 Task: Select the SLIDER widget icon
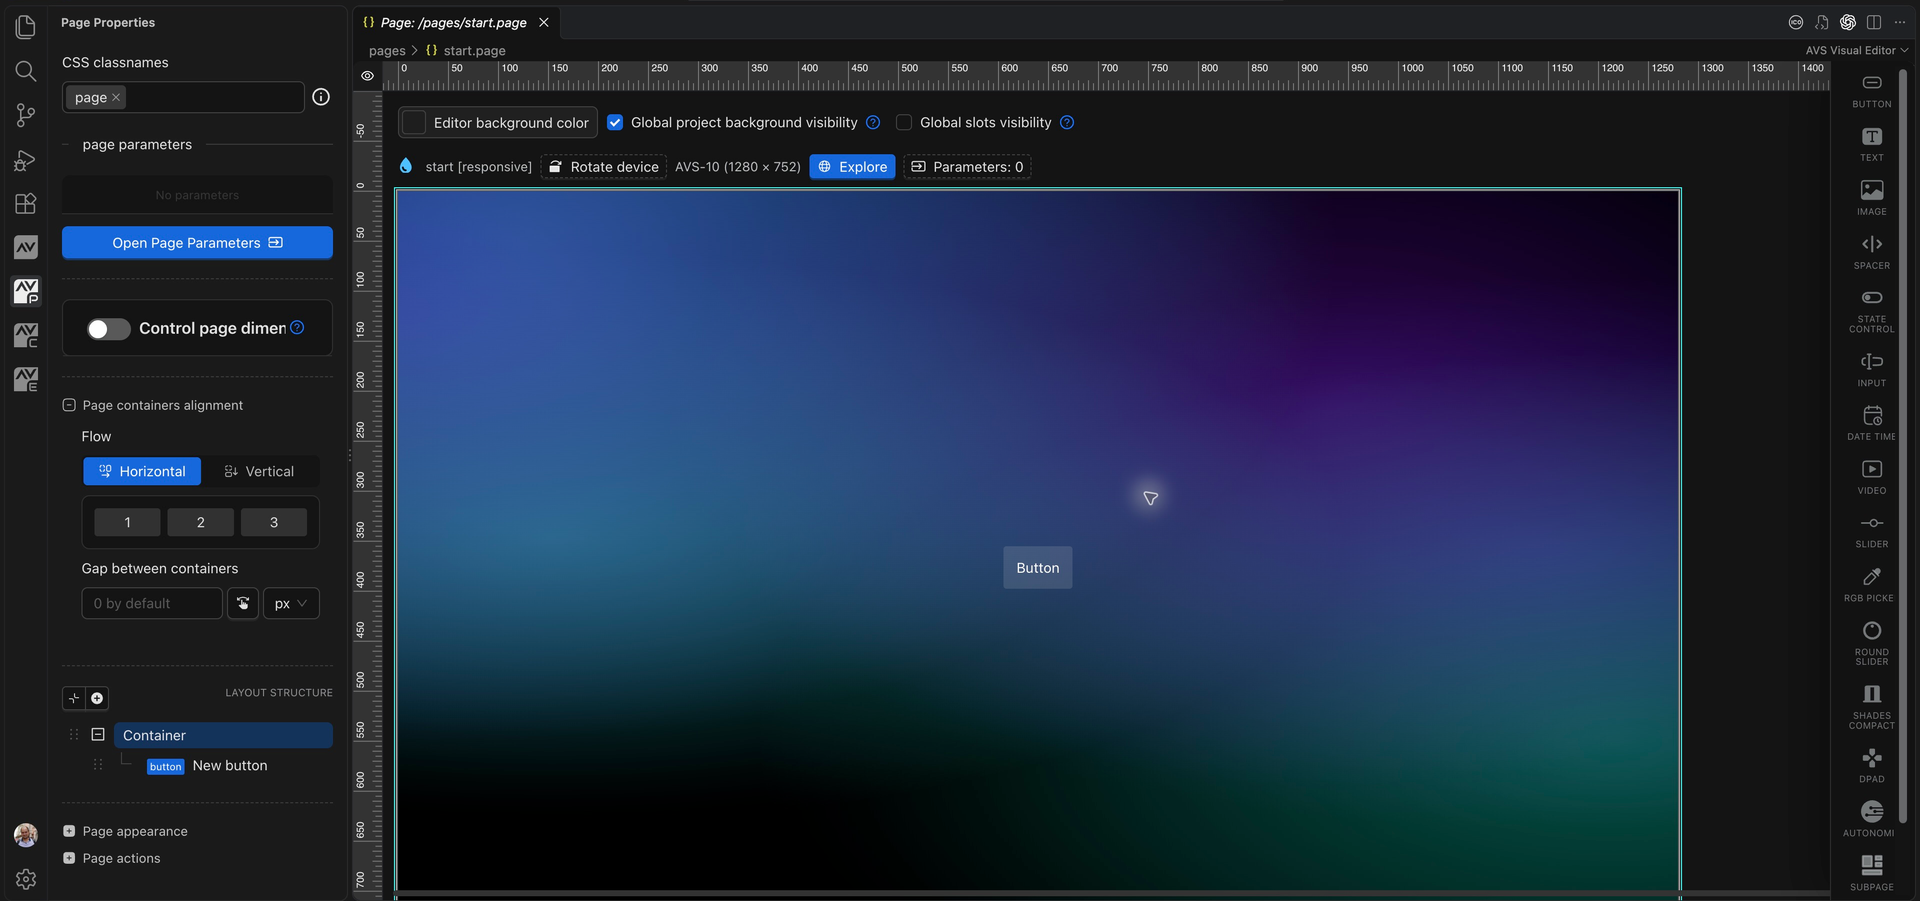(x=1871, y=523)
